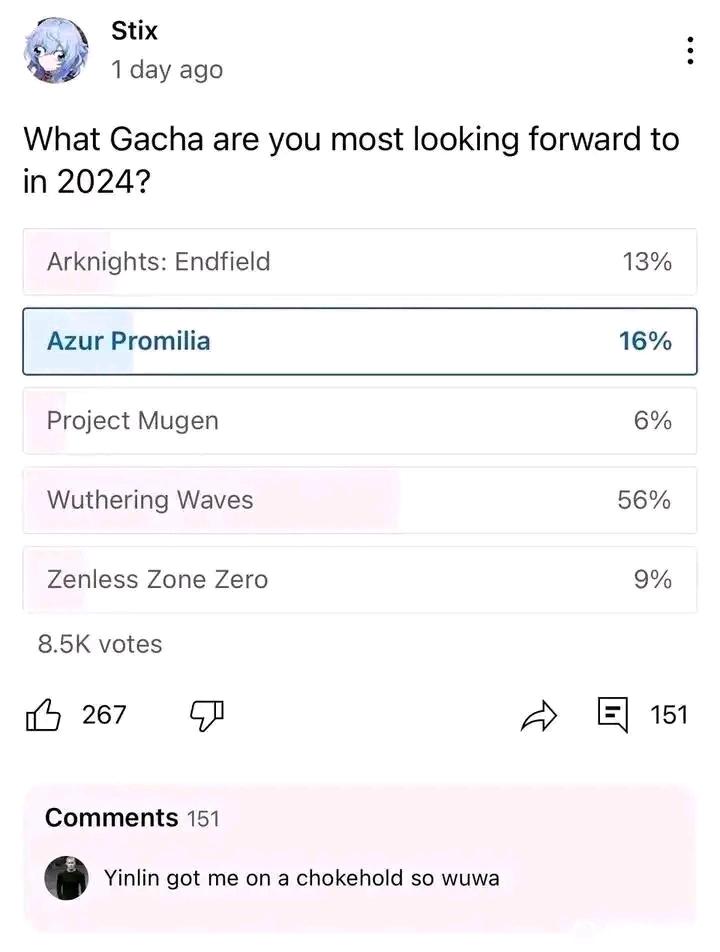Click the "1 day ago" timestamp

click(x=167, y=70)
